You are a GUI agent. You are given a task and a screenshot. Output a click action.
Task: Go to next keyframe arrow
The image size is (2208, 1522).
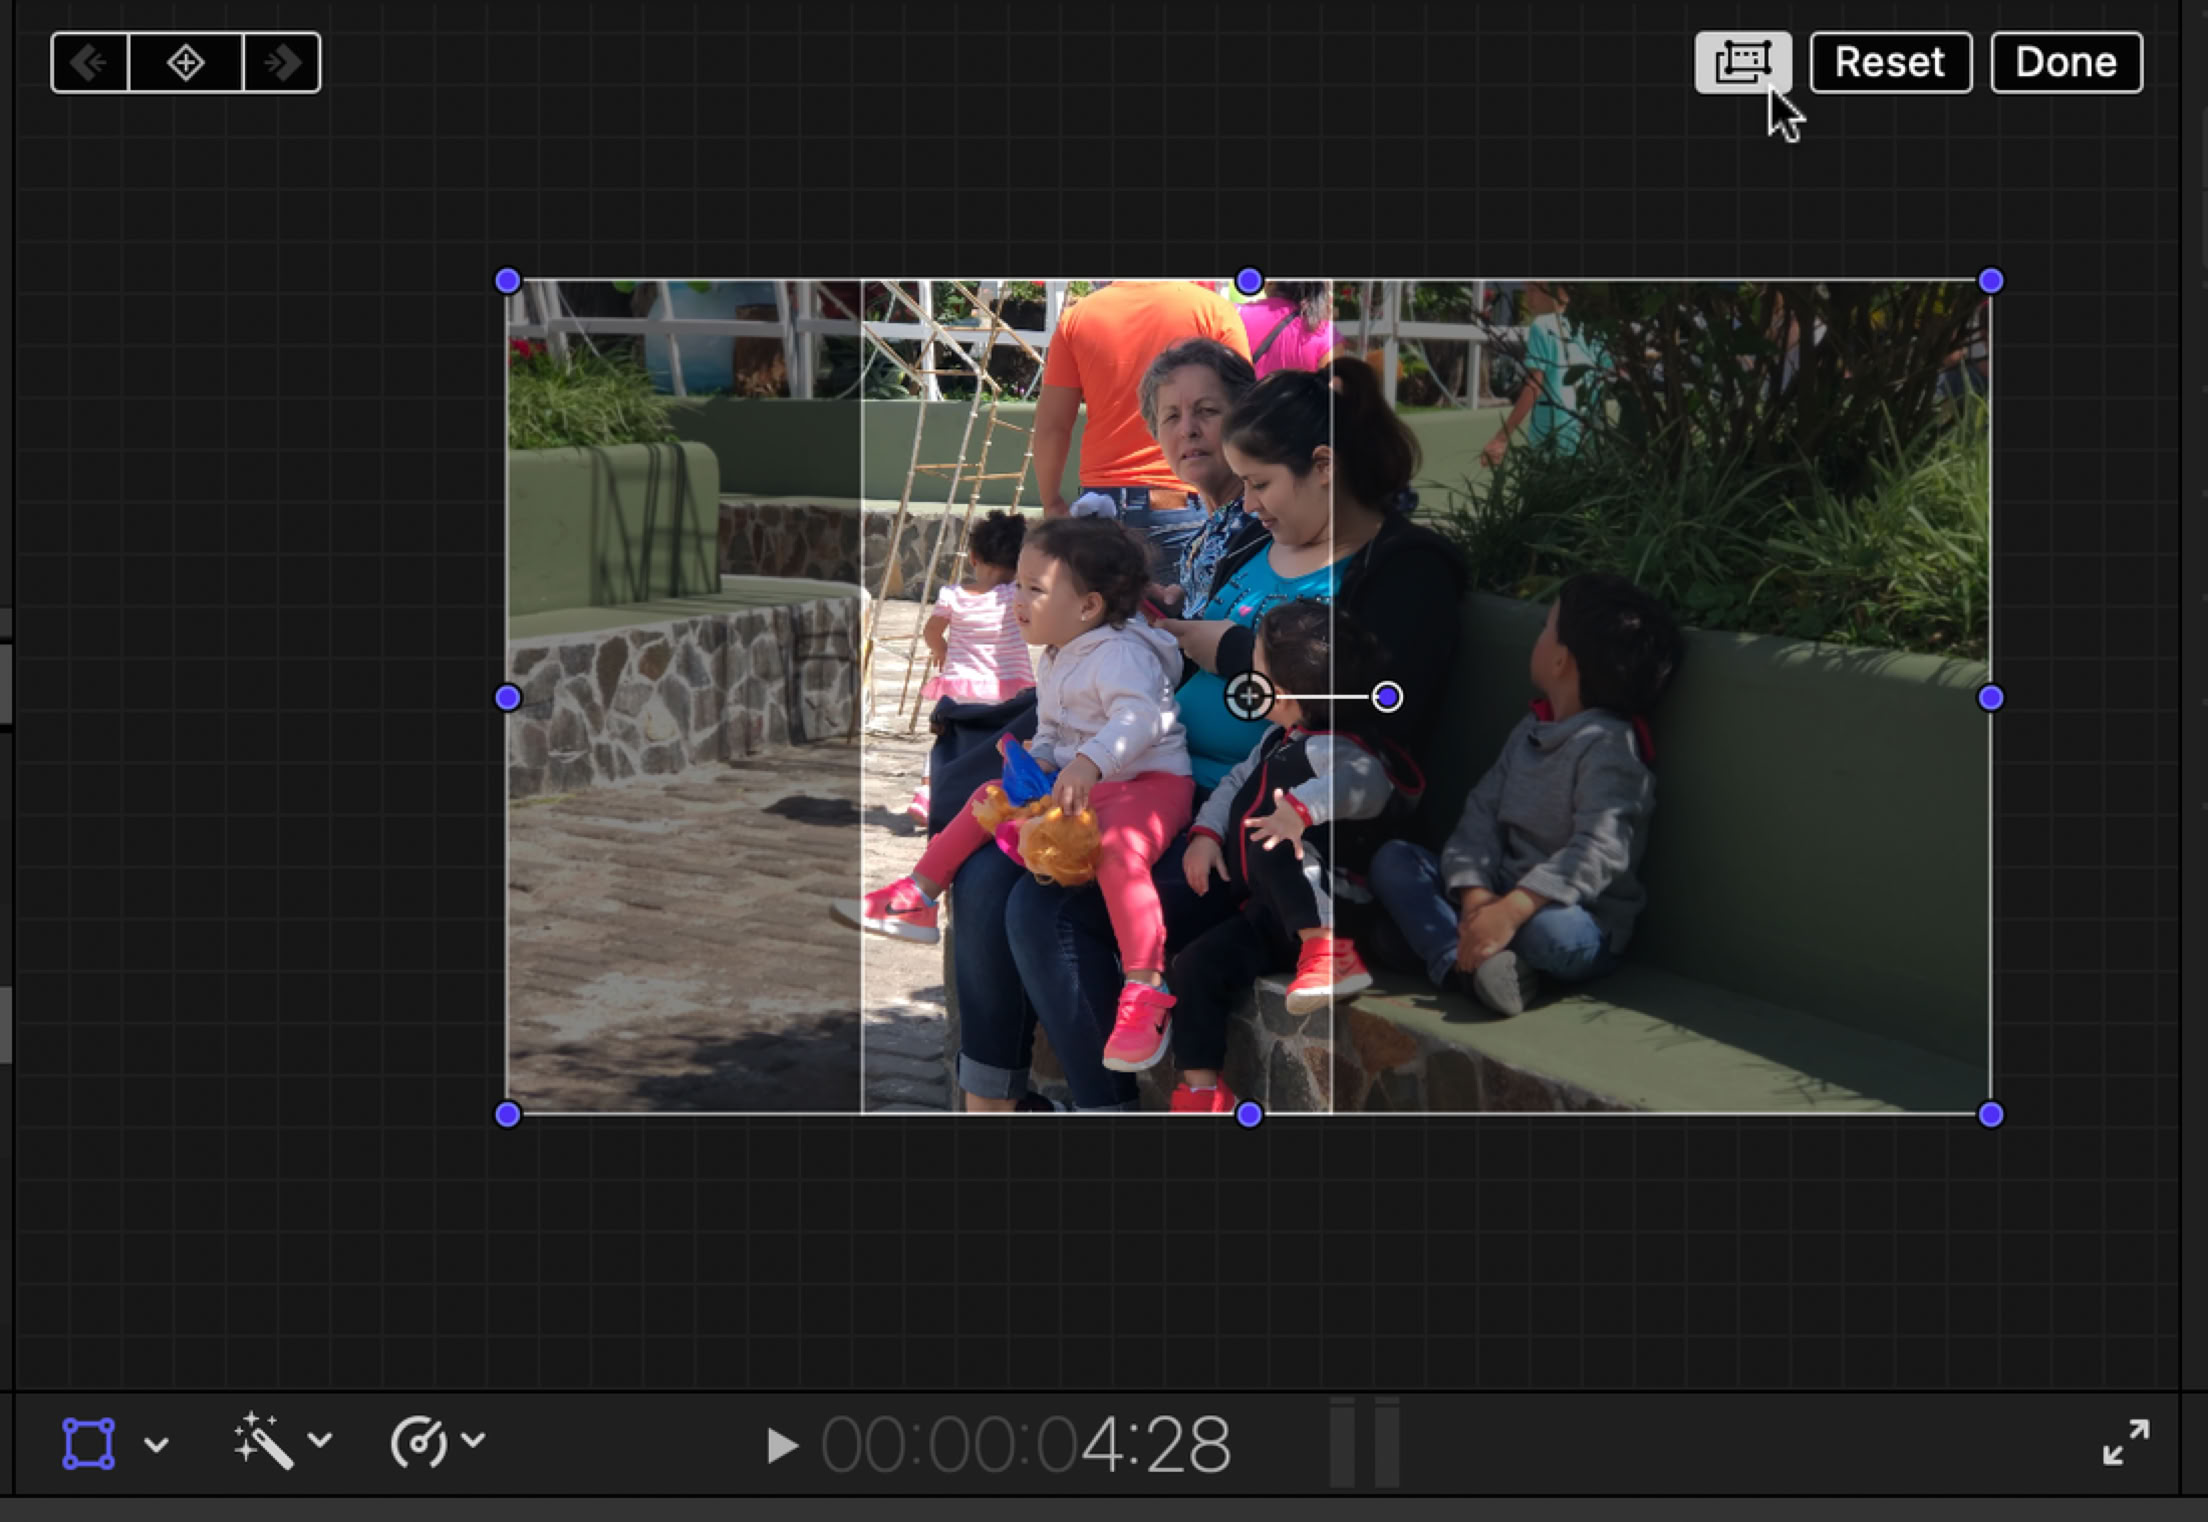click(281, 63)
